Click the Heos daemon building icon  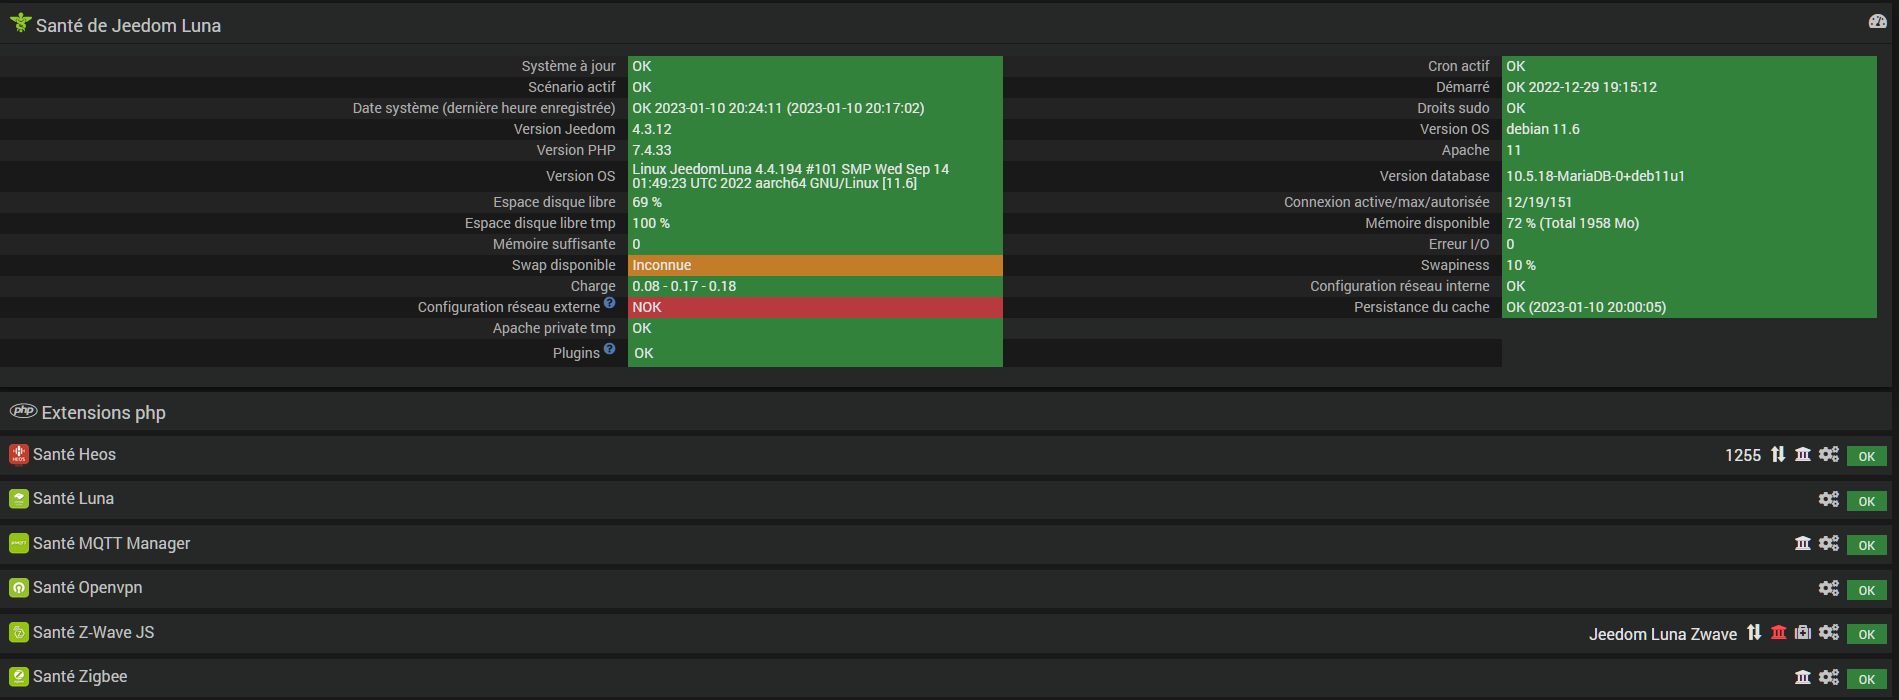(x=1803, y=455)
